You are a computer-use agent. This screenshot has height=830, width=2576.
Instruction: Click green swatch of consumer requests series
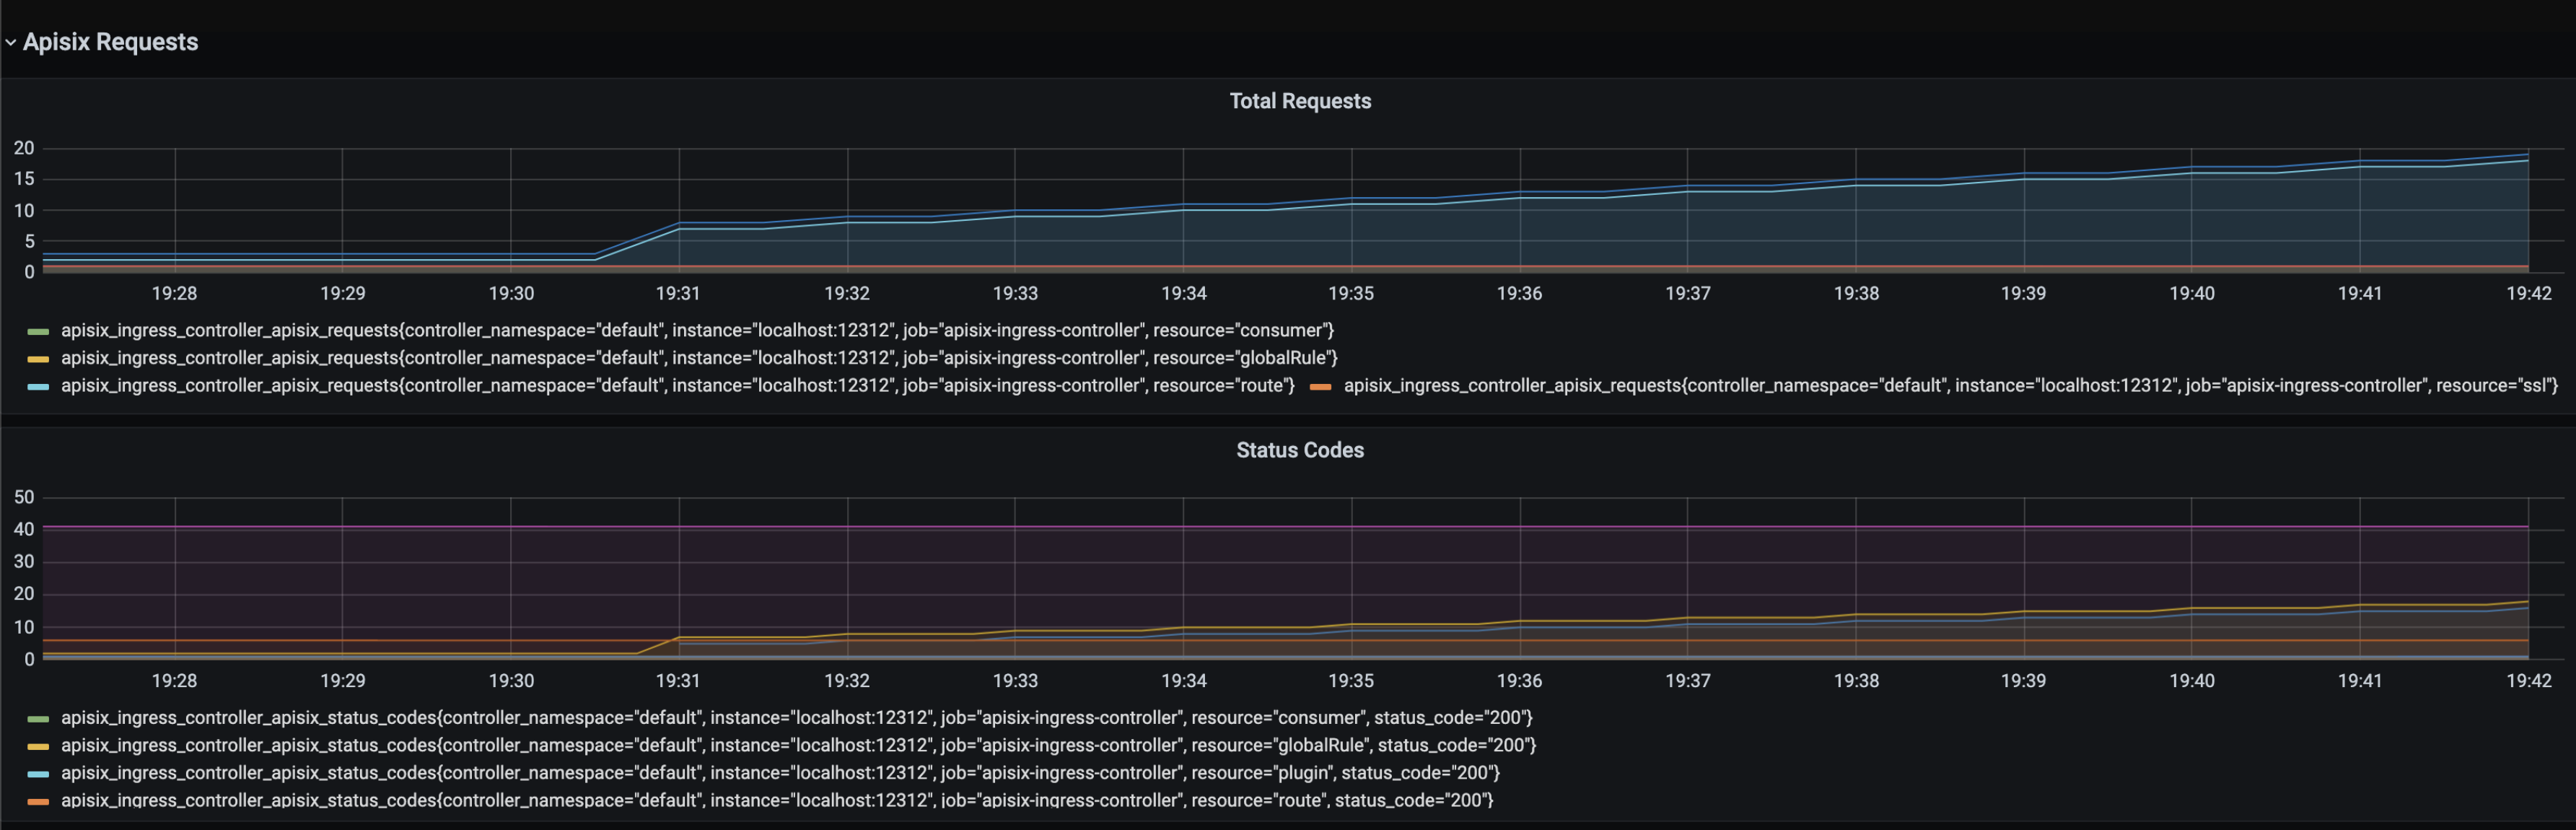pos(38,331)
